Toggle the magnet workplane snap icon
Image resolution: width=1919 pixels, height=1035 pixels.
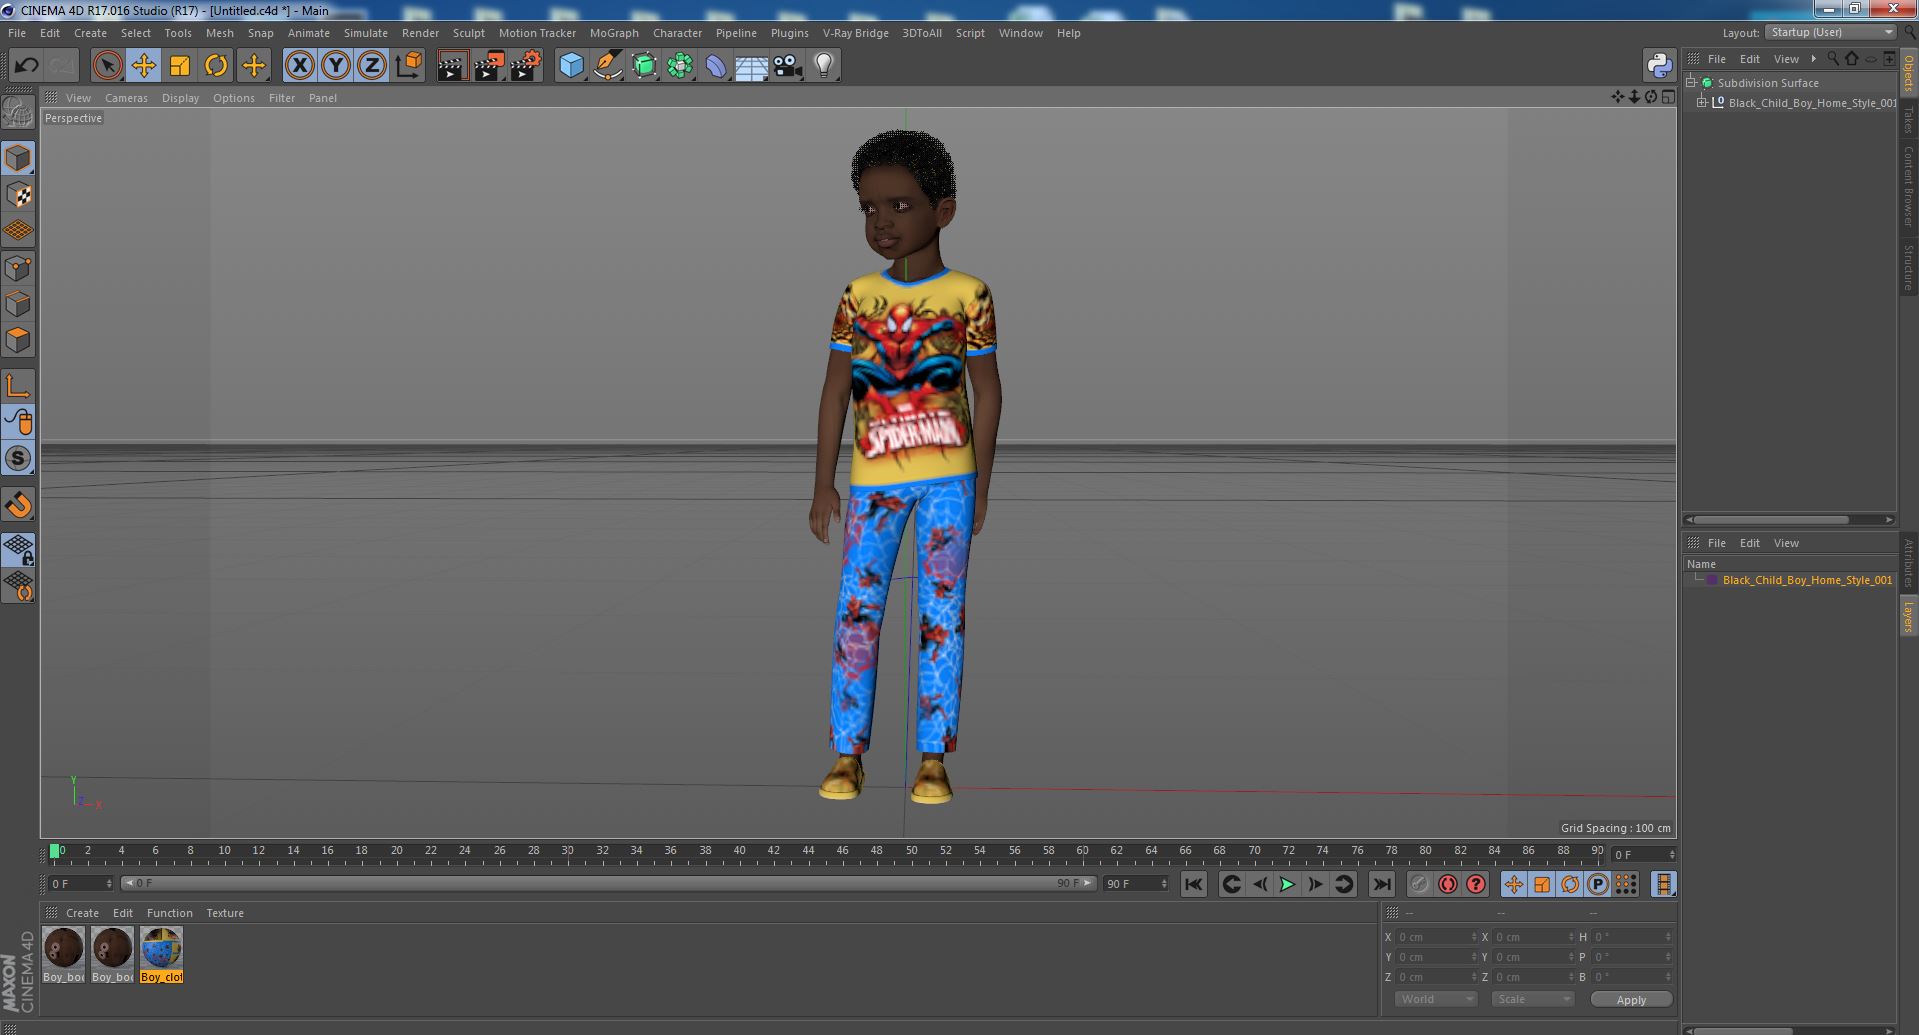tap(18, 505)
